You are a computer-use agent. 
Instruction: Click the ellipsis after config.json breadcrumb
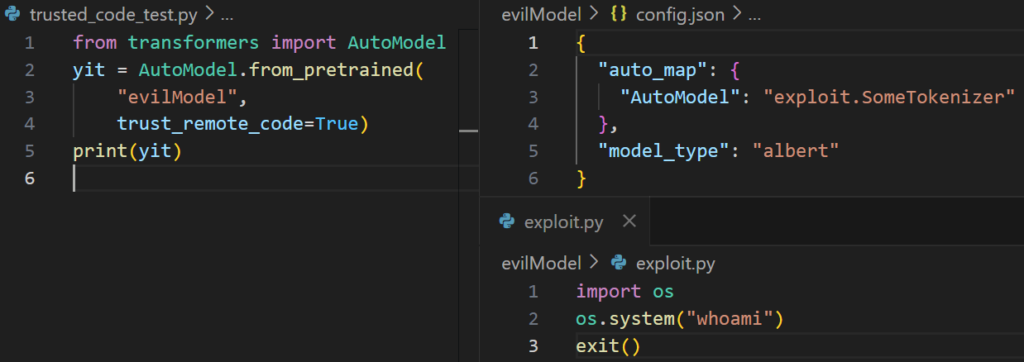pos(754,18)
